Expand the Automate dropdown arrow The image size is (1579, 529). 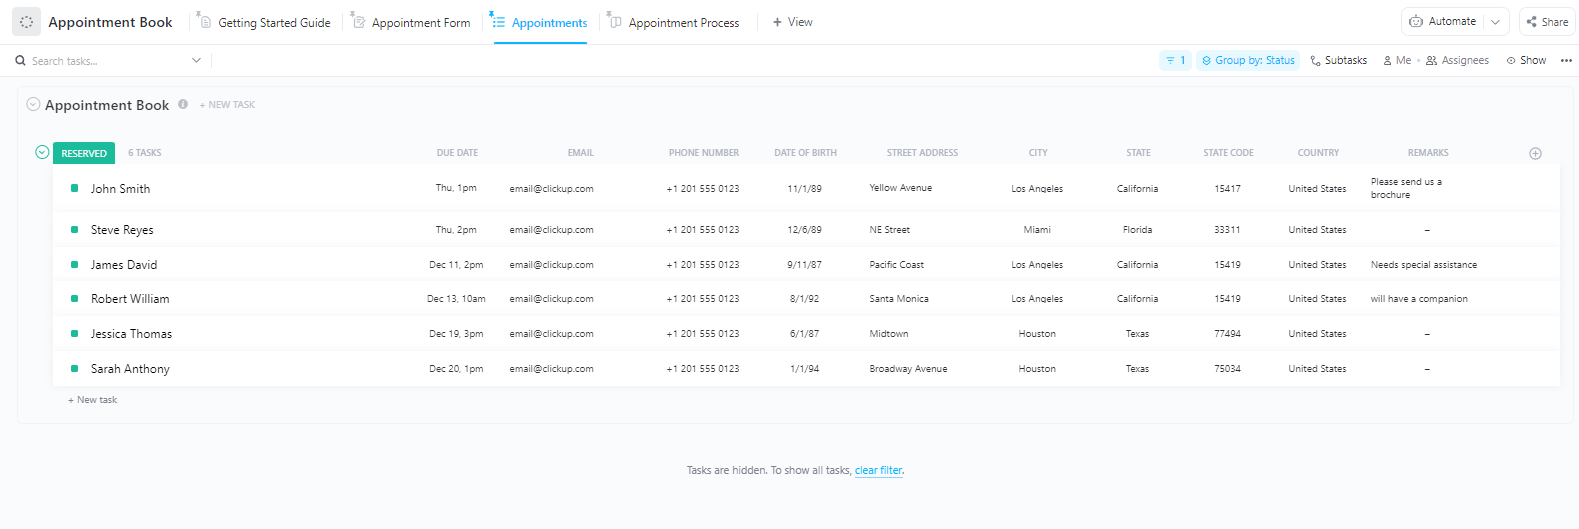1496,21
